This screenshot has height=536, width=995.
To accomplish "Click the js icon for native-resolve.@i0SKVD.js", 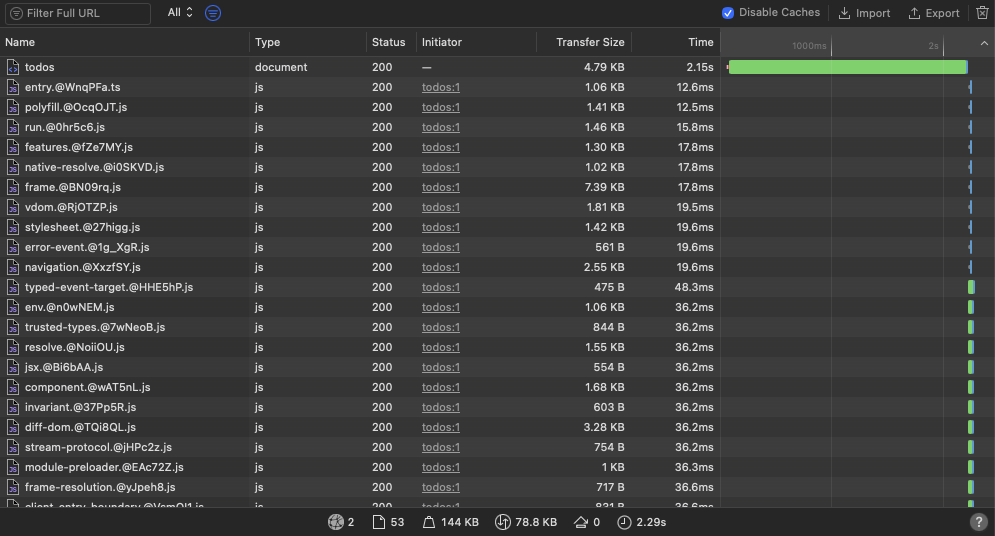I will click(x=13, y=167).
